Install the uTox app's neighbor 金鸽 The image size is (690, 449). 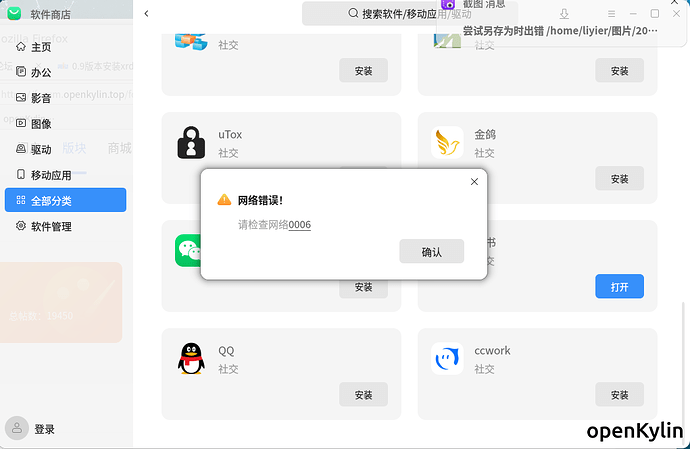(619, 178)
